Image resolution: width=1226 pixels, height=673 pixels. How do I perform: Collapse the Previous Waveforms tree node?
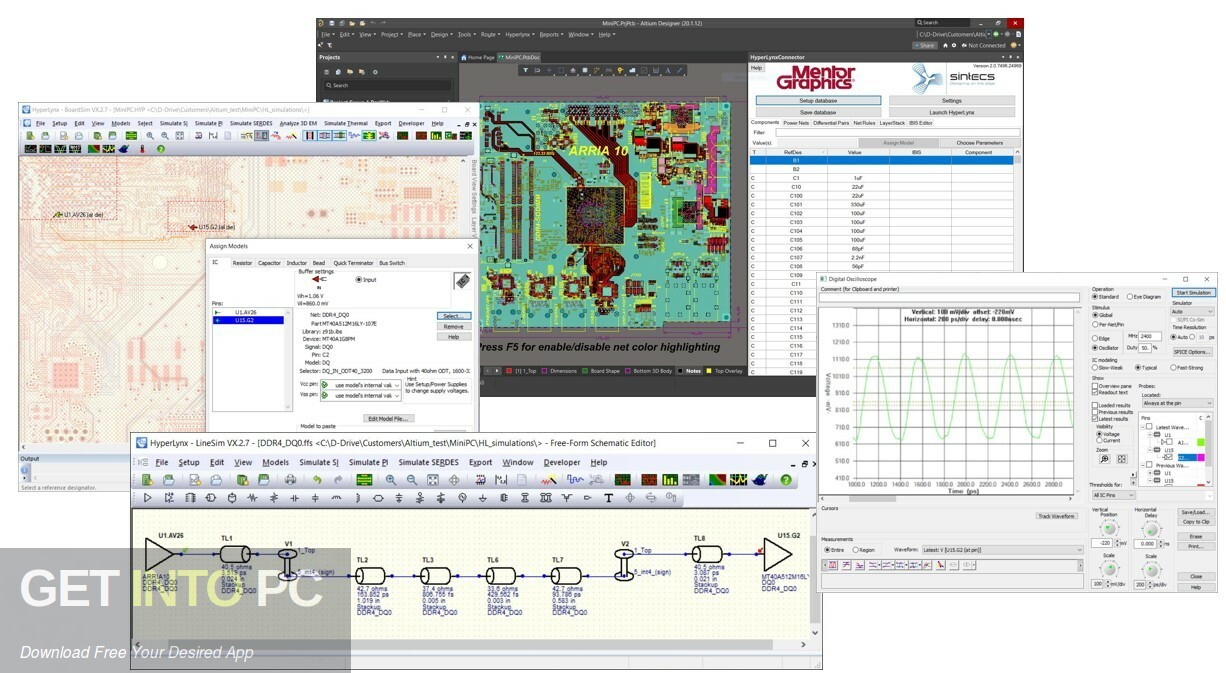point(1143,465)
